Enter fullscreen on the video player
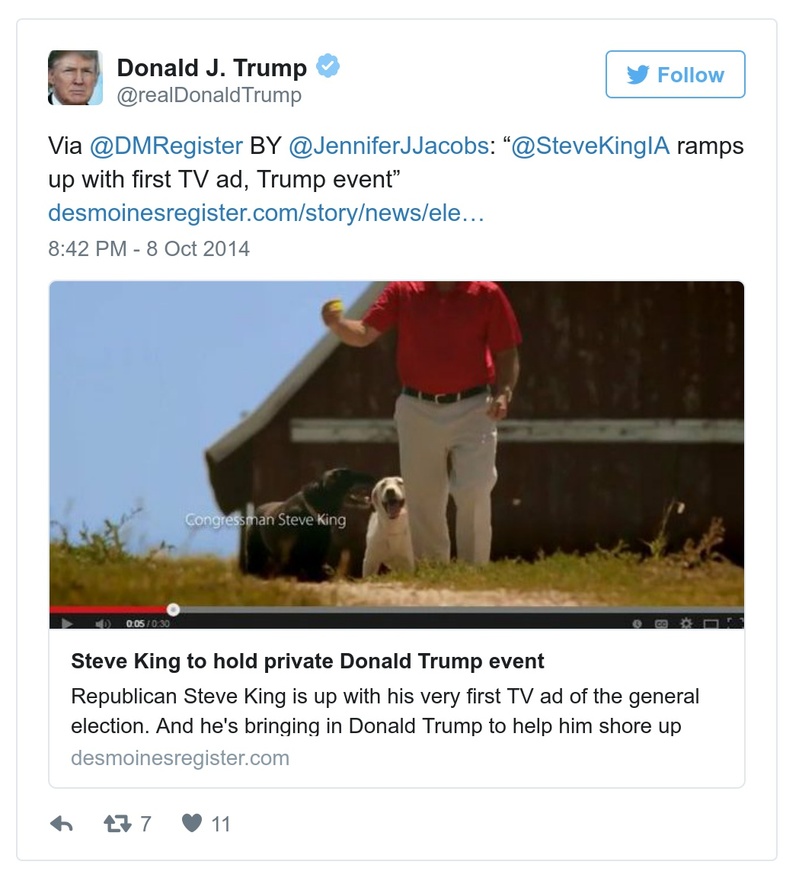 coord(735,622)
